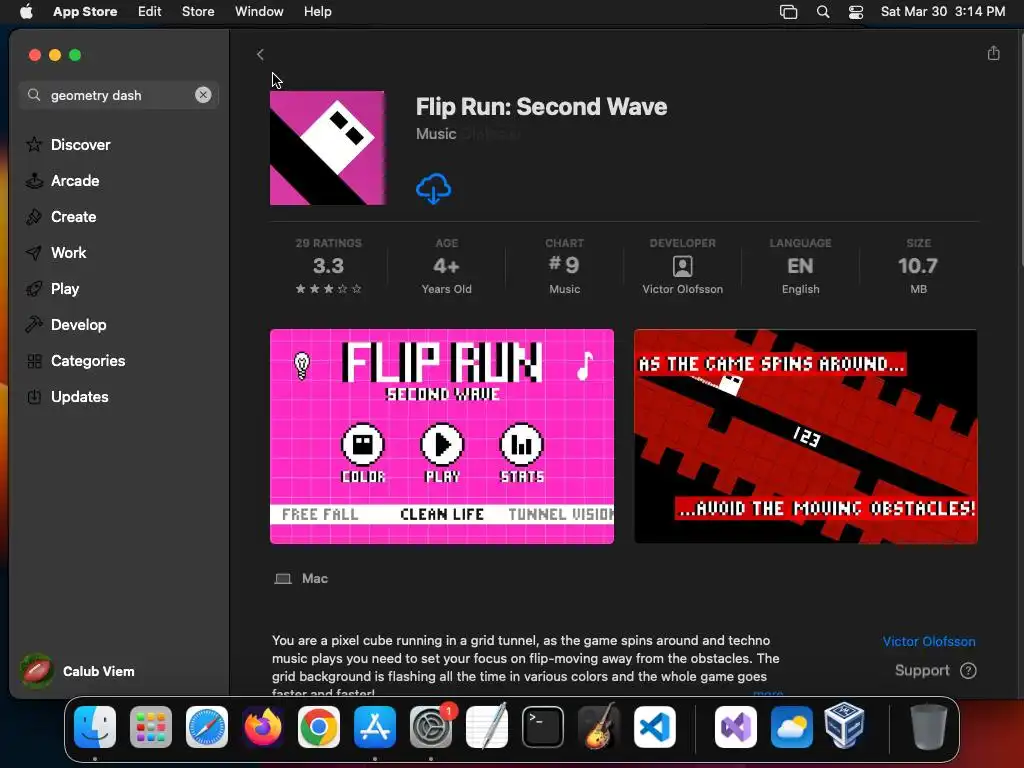Open the Store menu
The image size is (1024, 768).
(x=198, y=12)
